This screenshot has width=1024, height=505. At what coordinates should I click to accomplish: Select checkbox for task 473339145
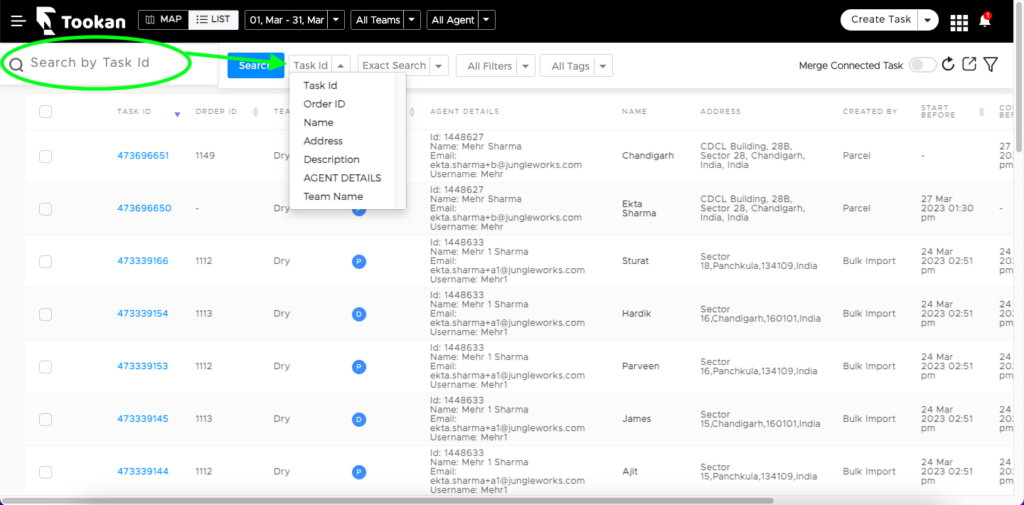[x=45, y=419]
